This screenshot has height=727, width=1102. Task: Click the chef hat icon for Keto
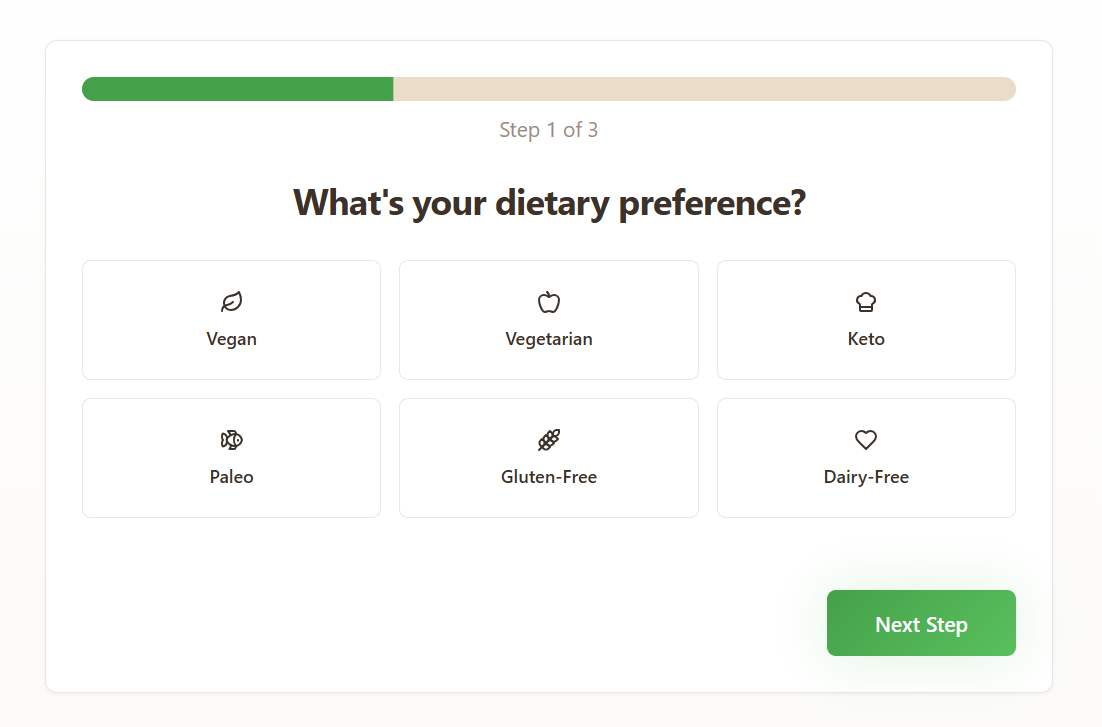coord(866,302)
